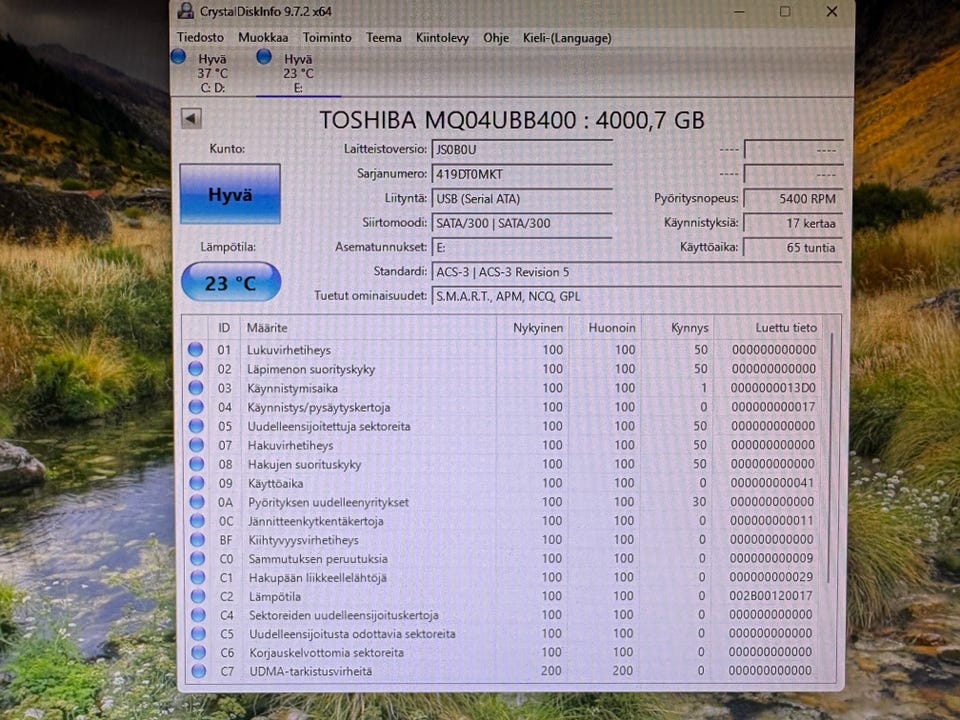Click the Hyvä health status button
The width and height of the screenshot is (960, 720).
click(230, 194)
